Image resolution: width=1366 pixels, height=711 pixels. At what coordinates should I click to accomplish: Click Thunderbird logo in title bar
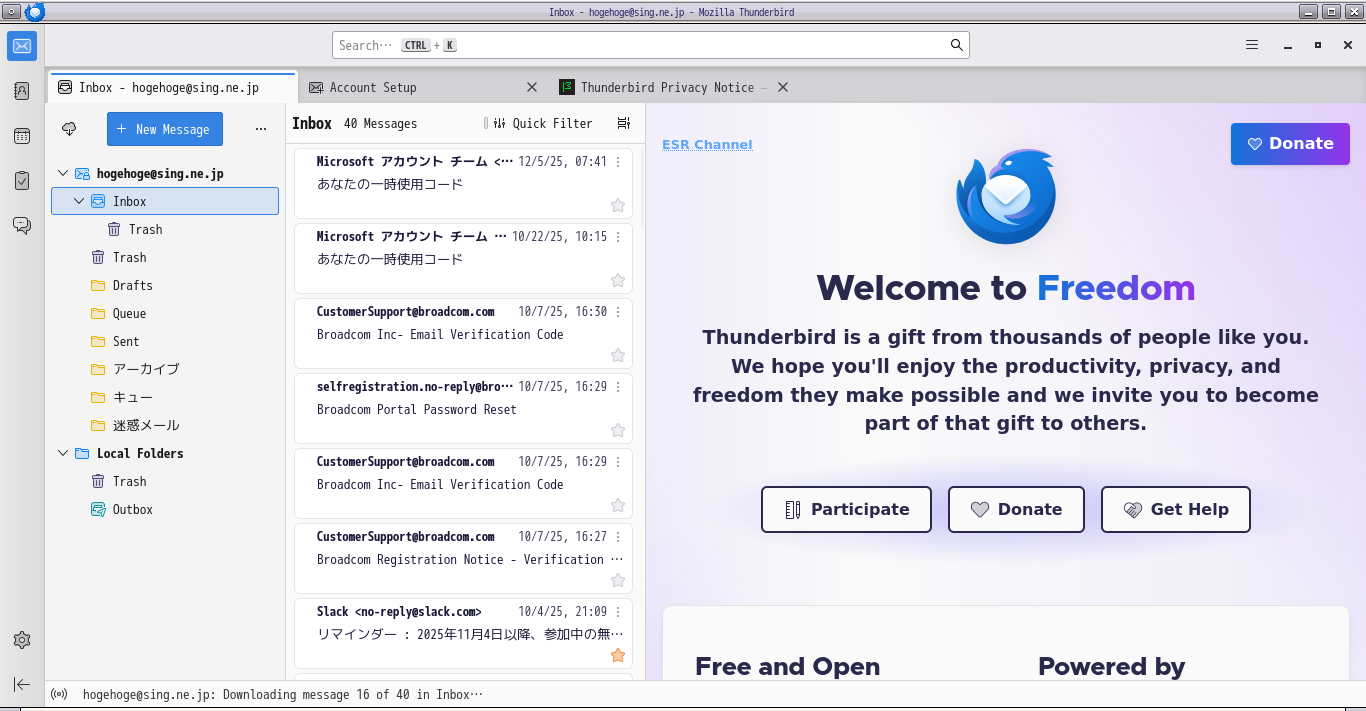(x=35, y=12)
